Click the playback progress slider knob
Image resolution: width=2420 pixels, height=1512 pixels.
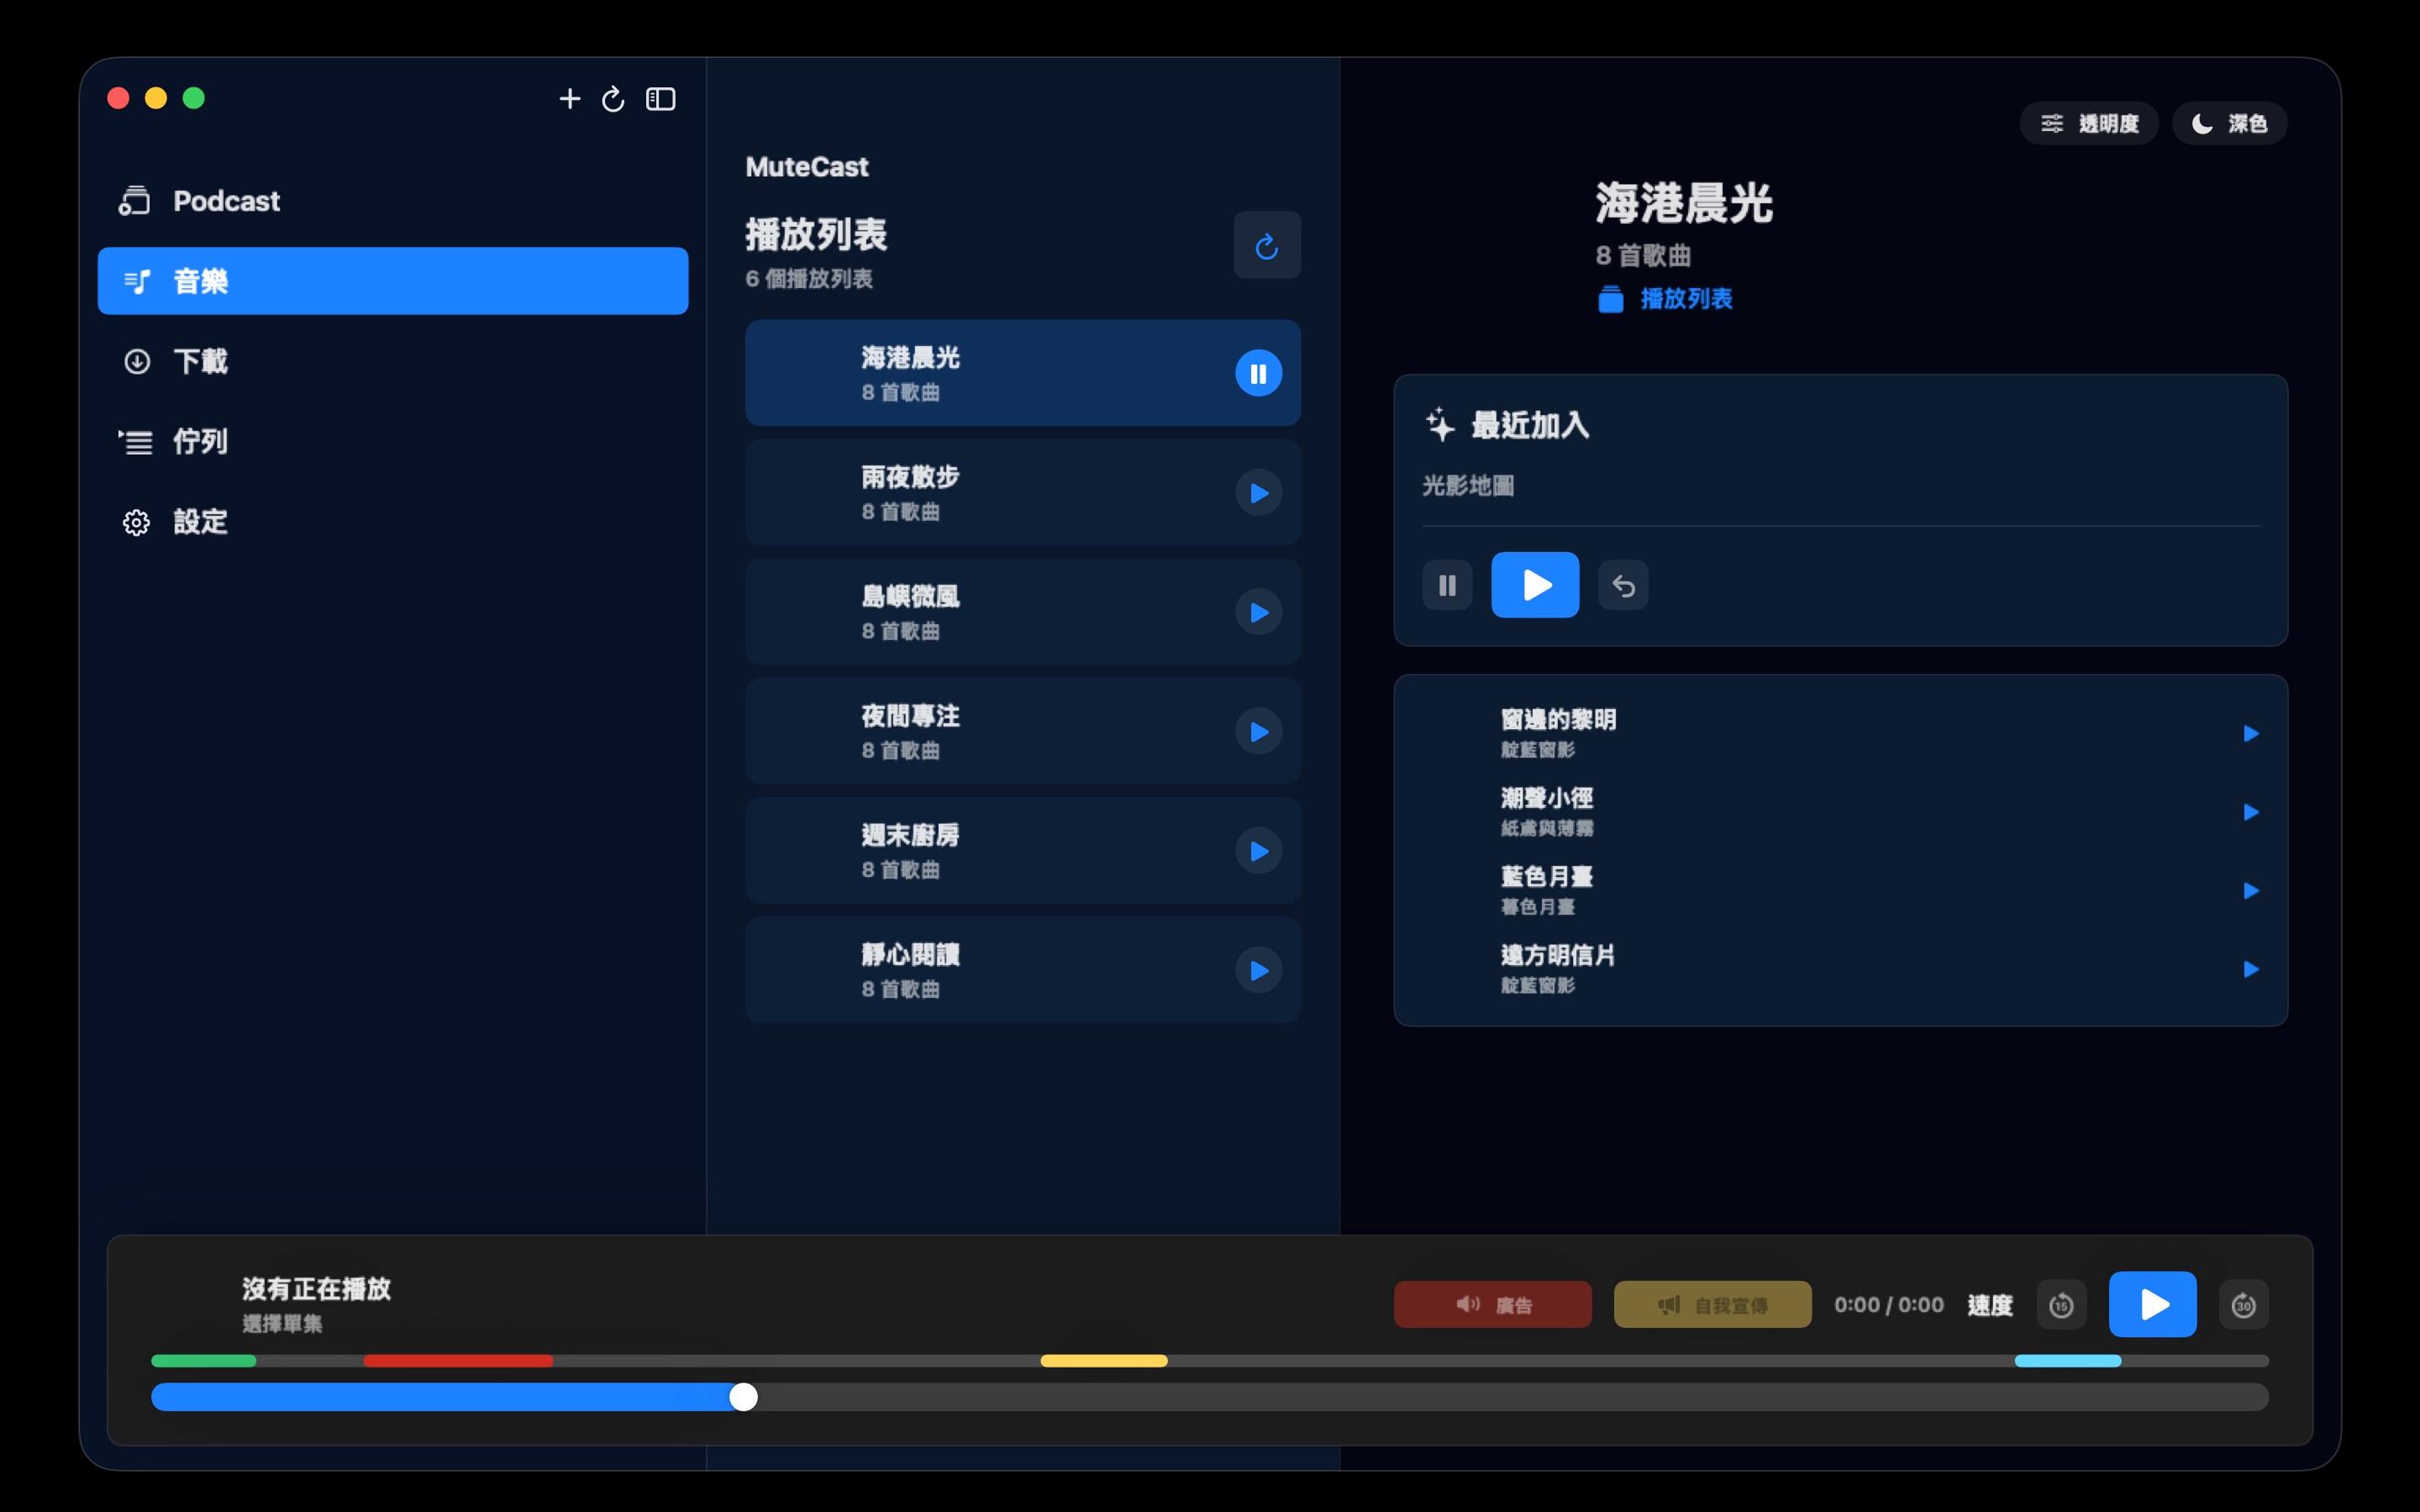[743, 1397]
